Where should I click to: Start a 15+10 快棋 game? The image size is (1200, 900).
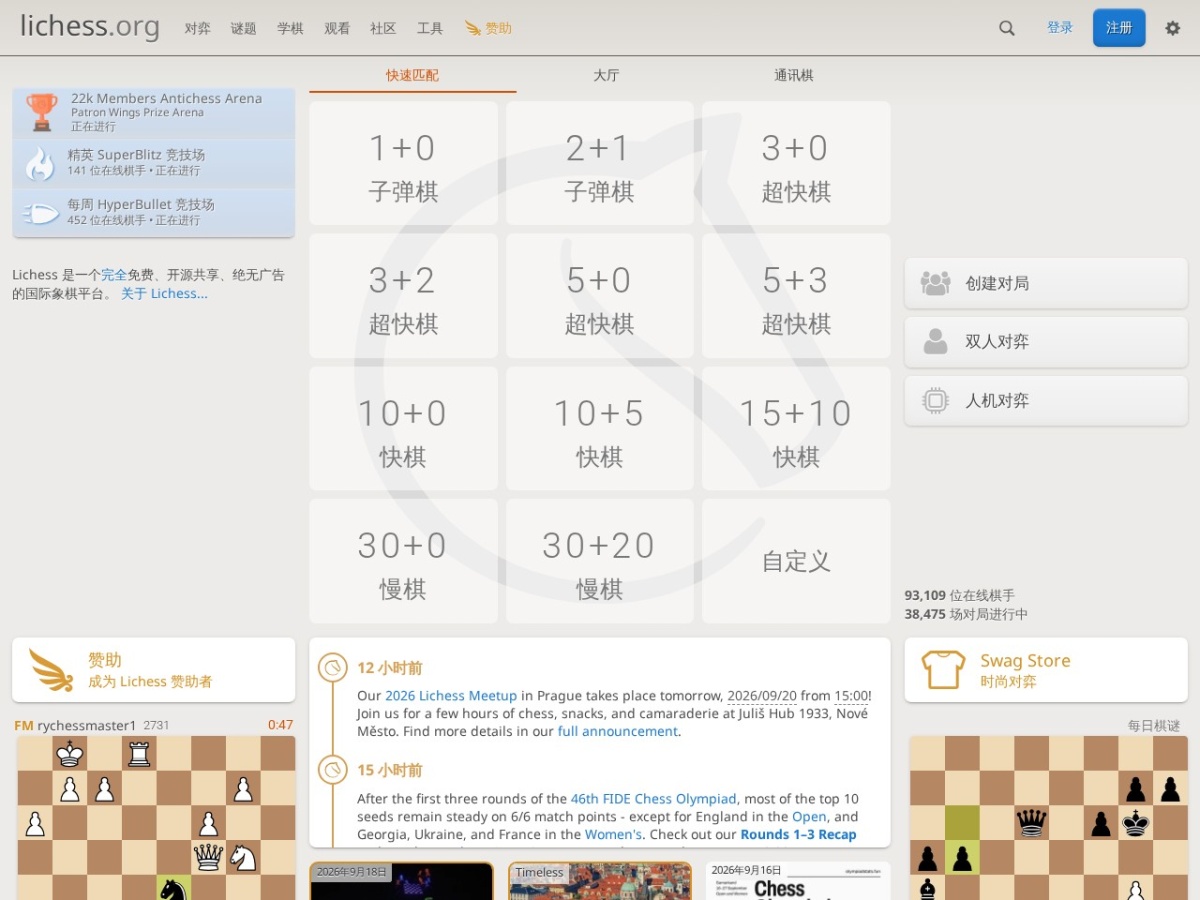click(796, 428)
